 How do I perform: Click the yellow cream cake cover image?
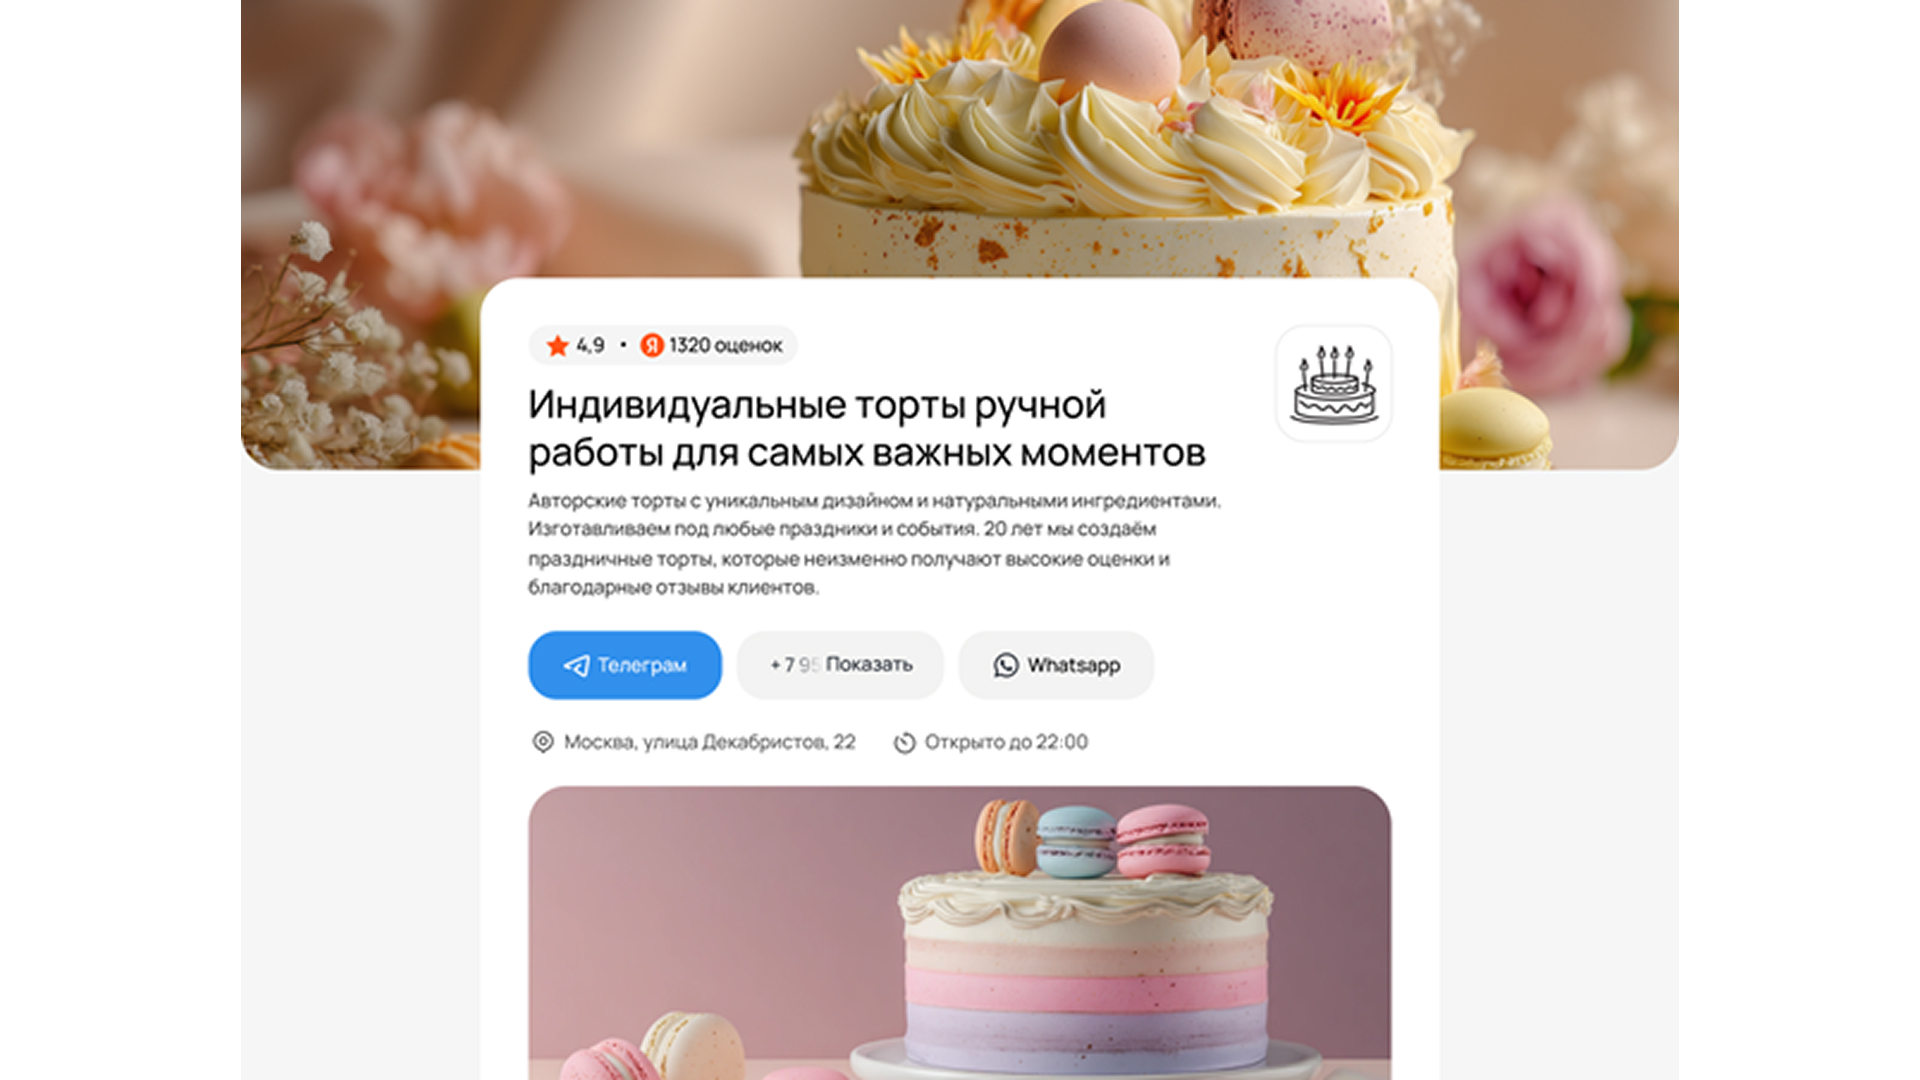point(959,140)
